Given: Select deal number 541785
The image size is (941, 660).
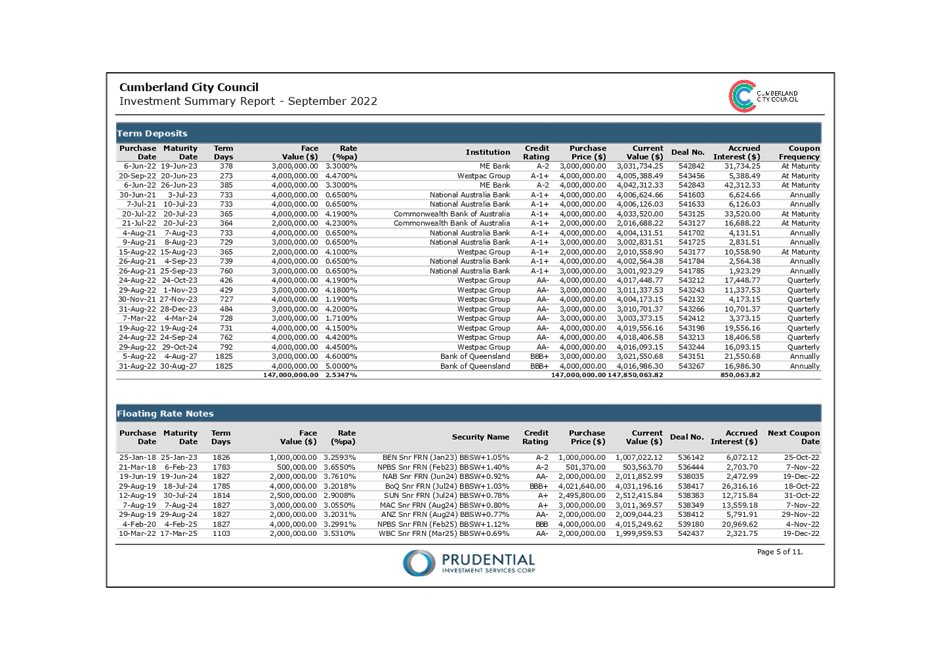Looking at the screenshot, I should [691, 271].
